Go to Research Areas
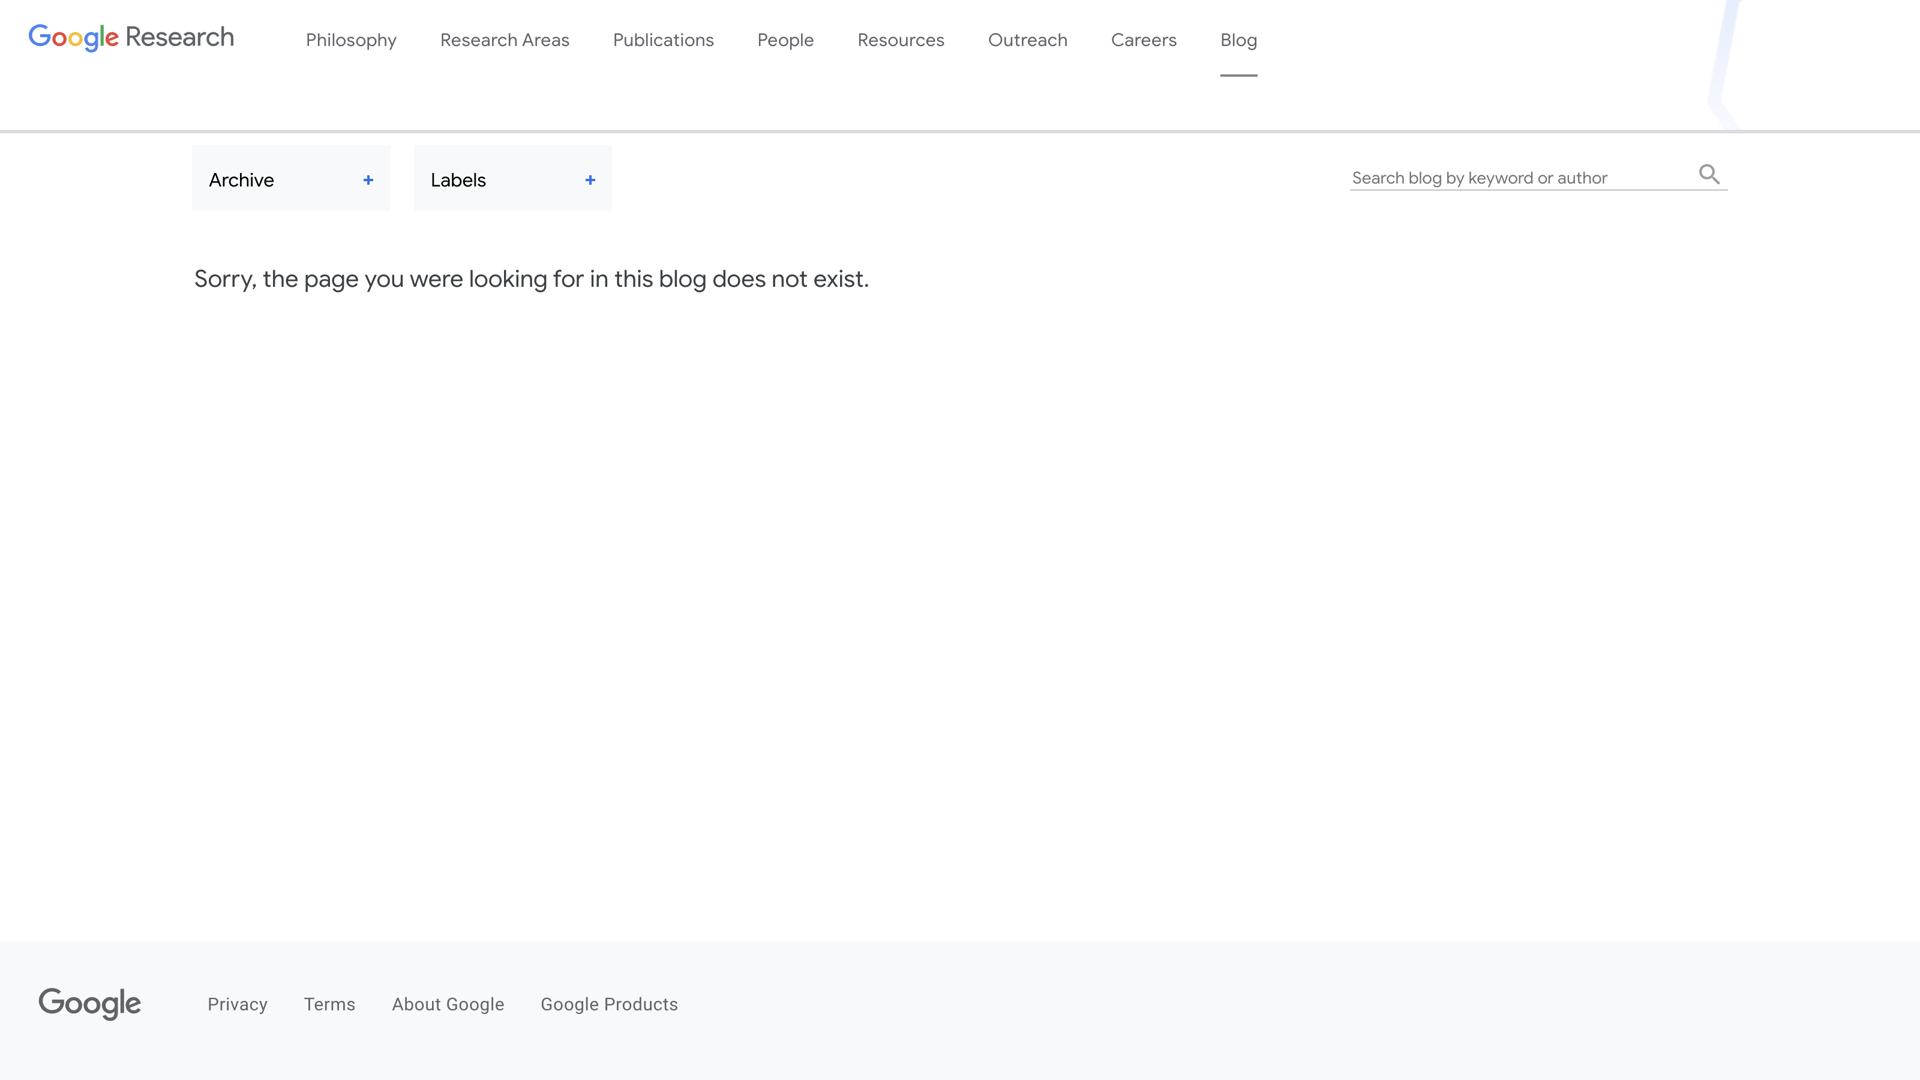The height and width of the screenshot is (1080, 1920). click(505, 40)
